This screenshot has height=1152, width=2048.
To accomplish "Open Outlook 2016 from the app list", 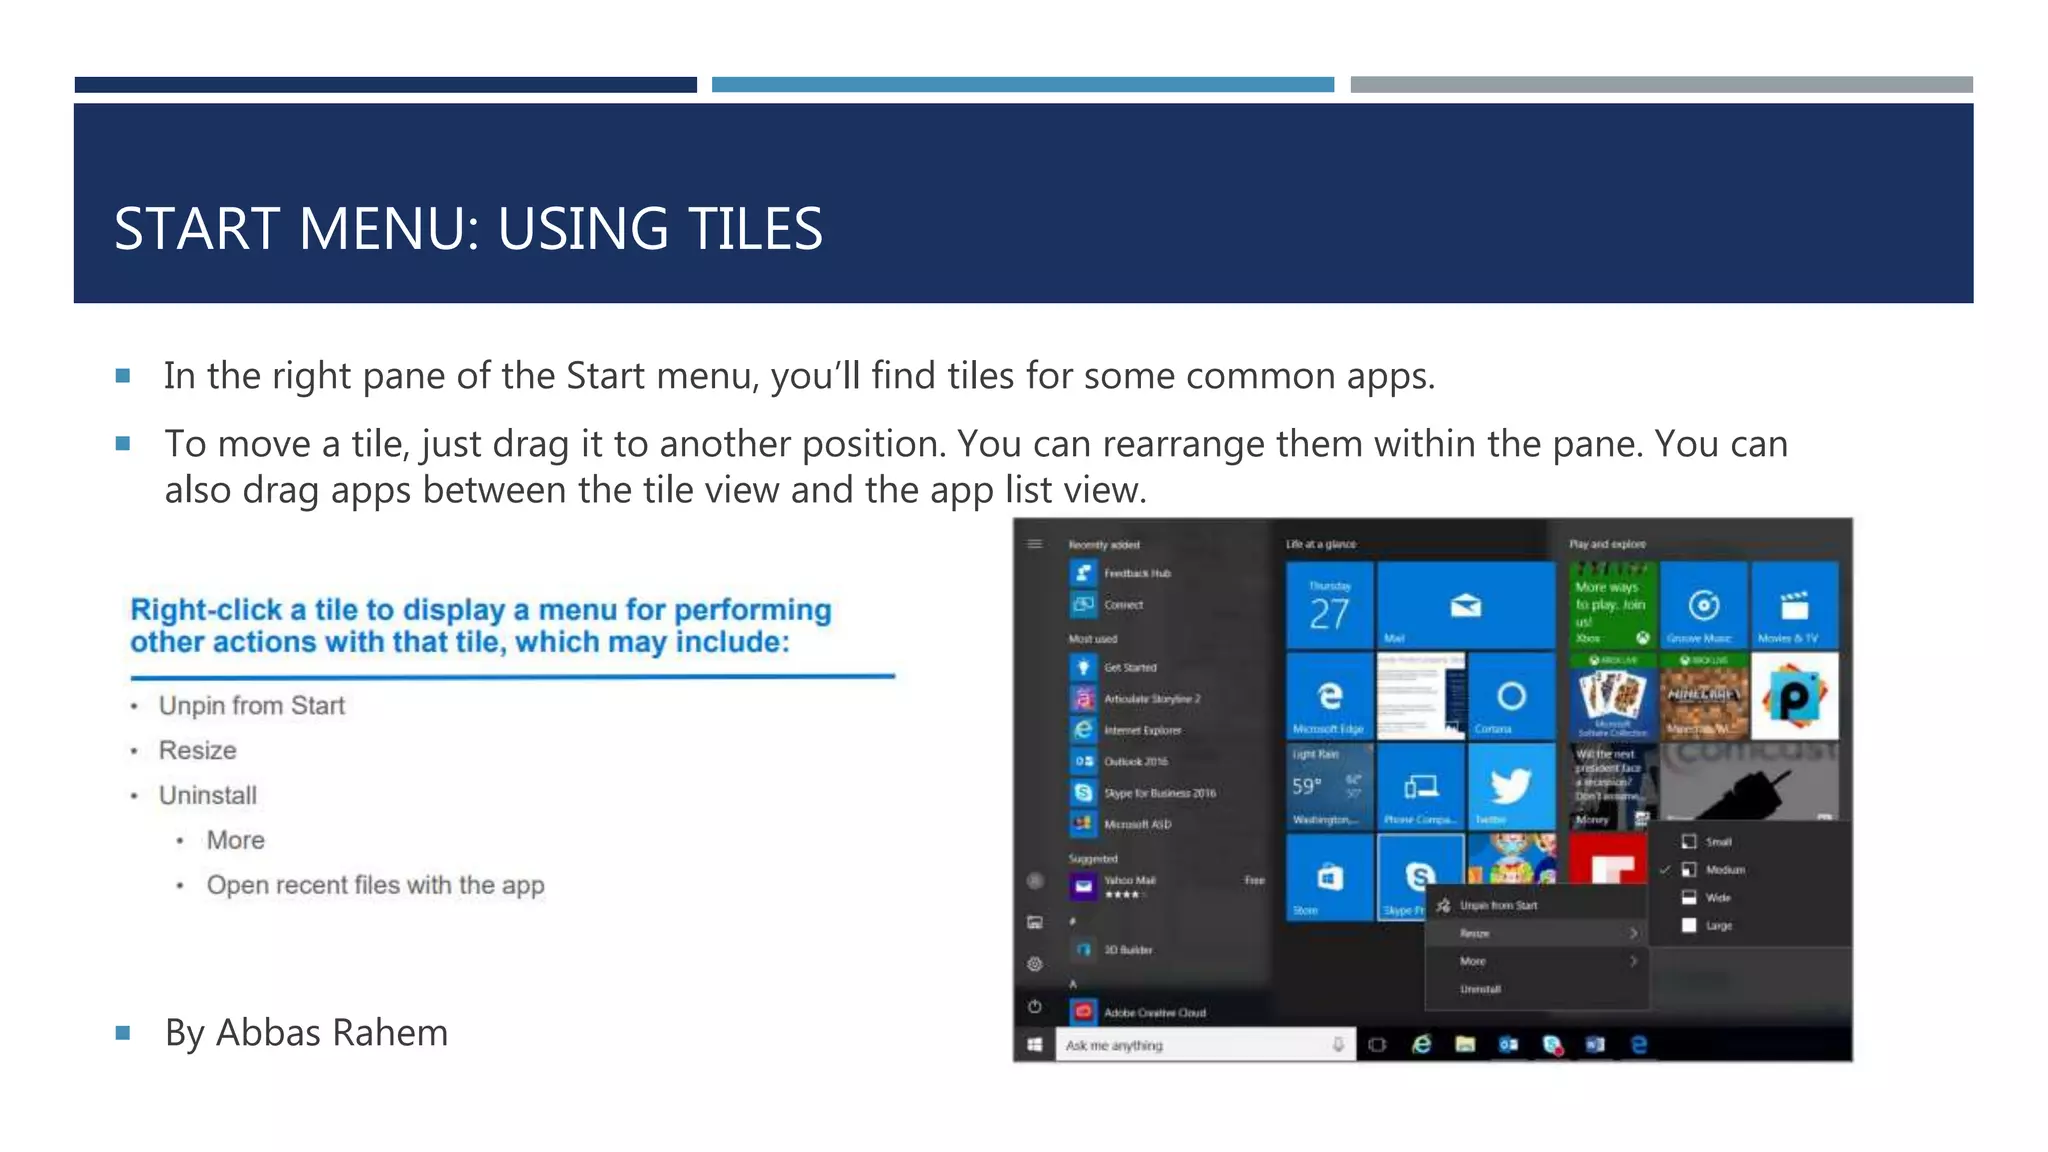I will 1119,761.
